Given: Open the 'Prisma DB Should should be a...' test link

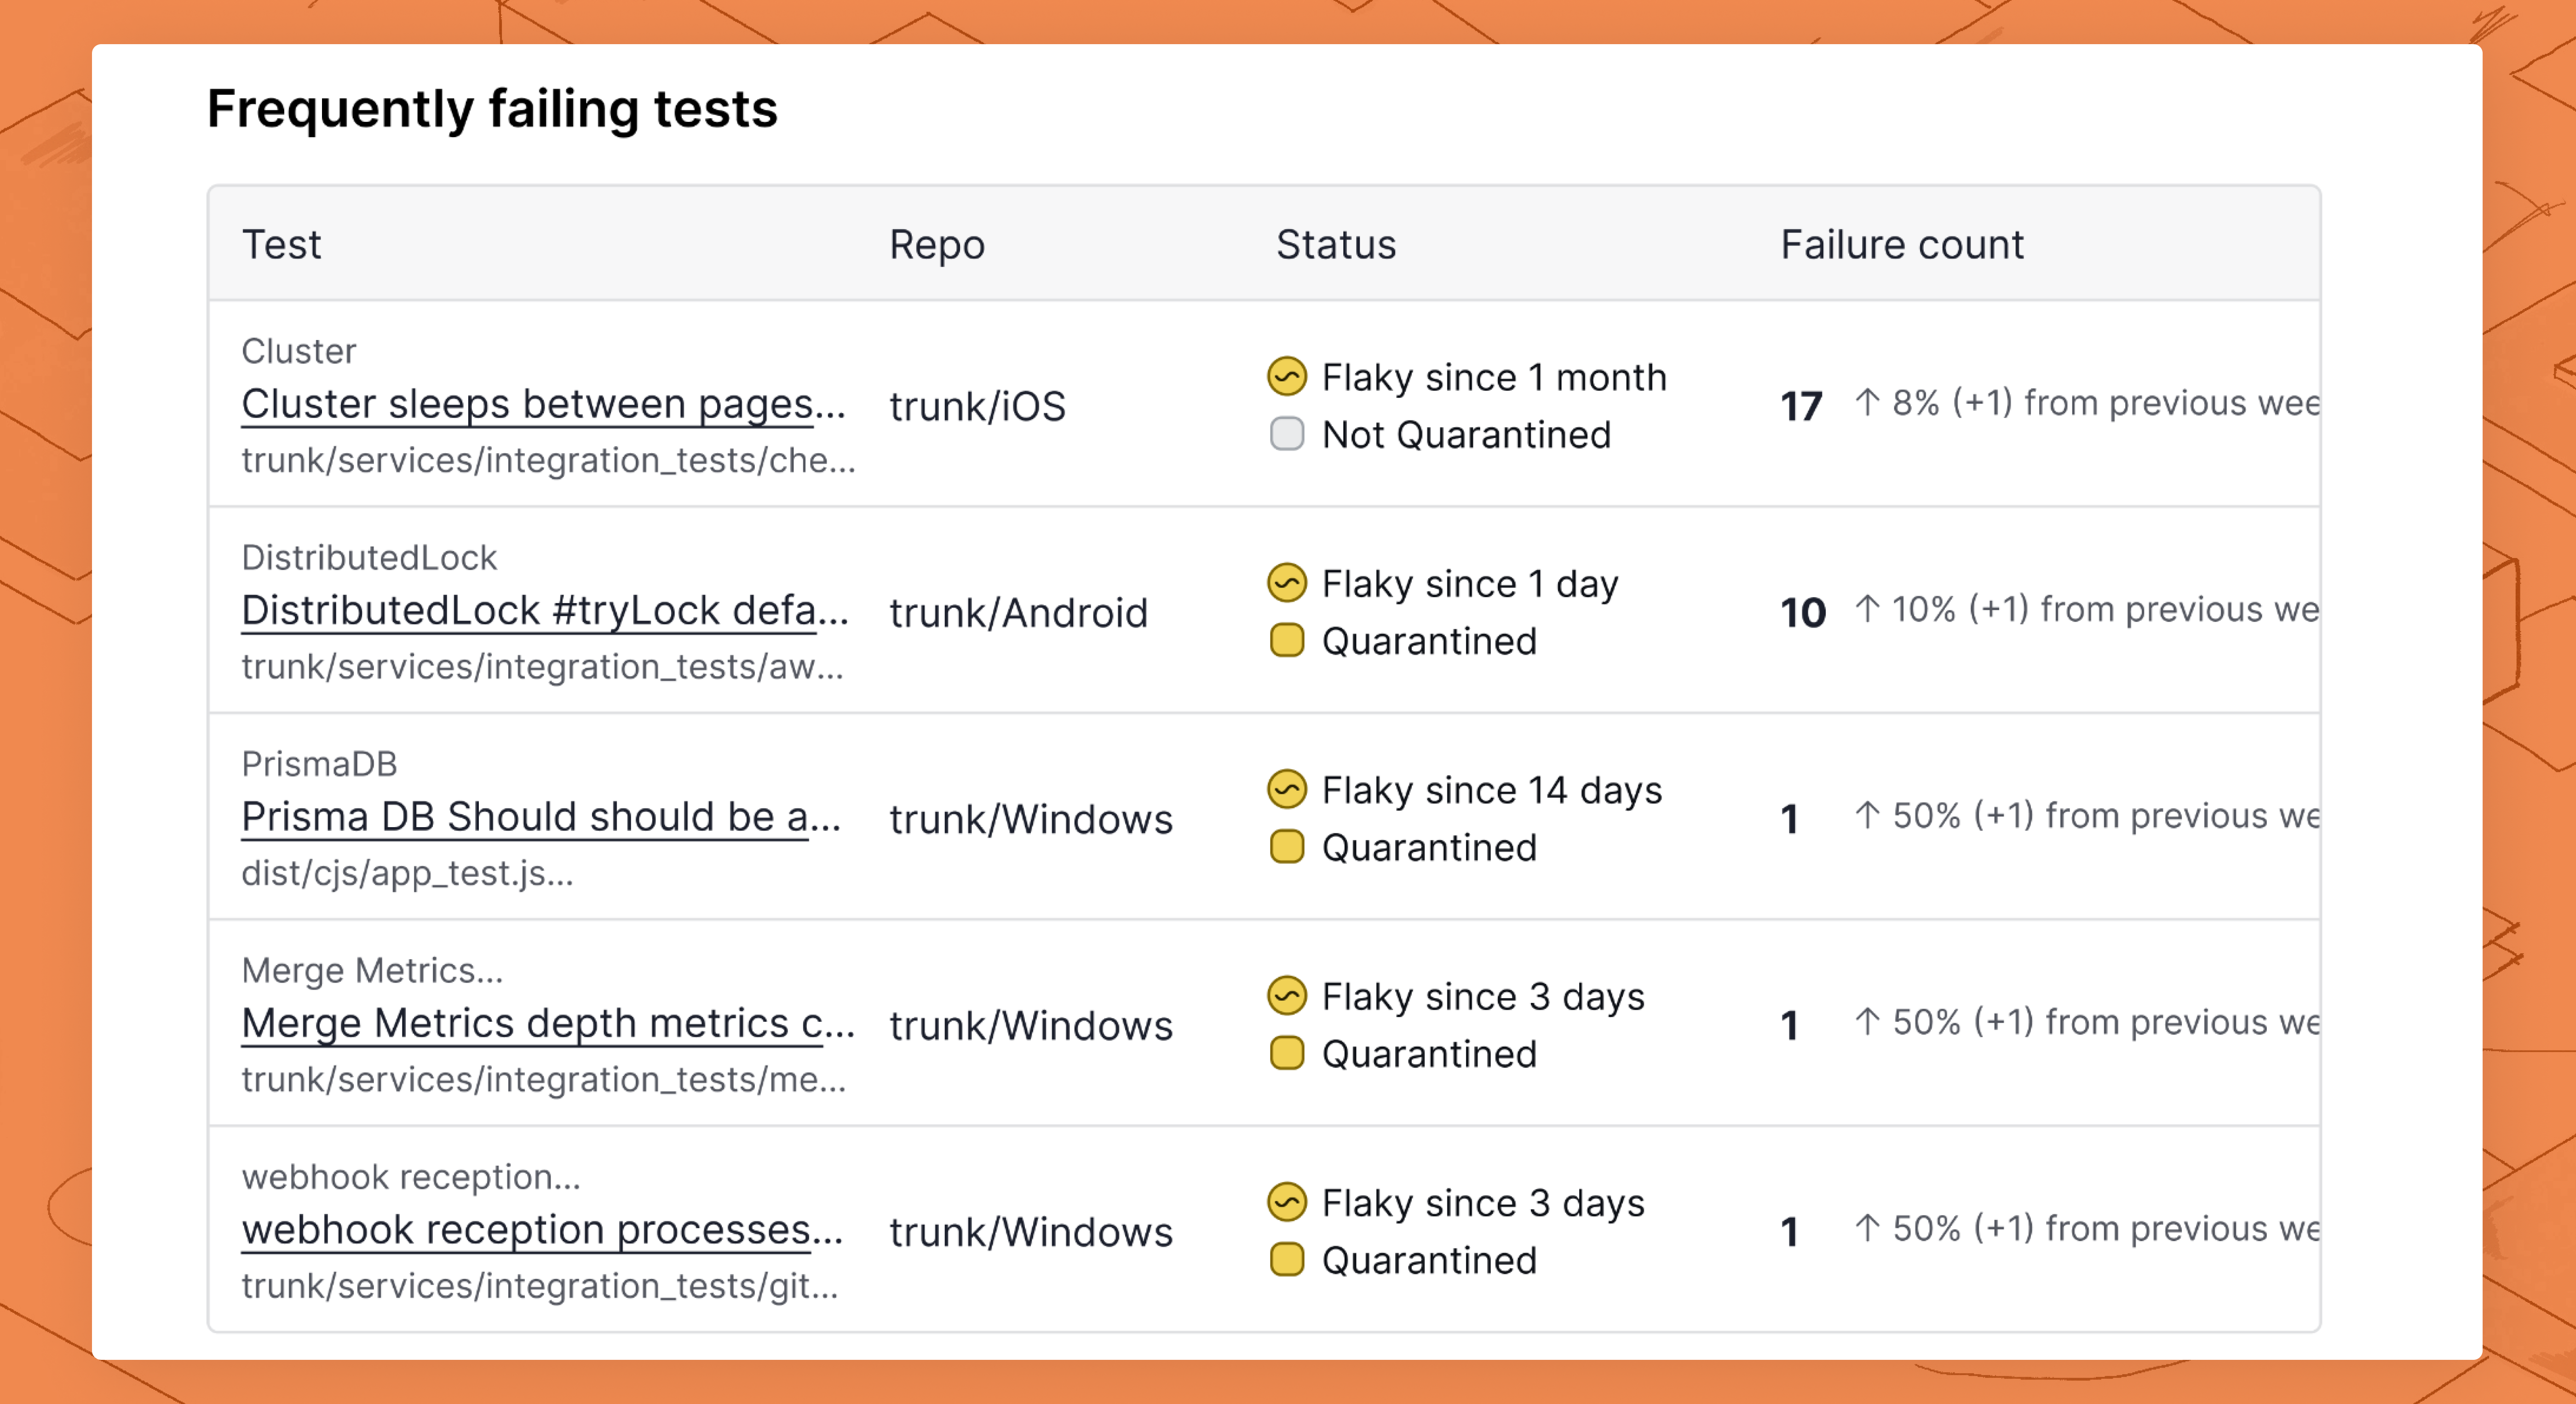Looking at the screenshot, I should tap(541, 817).
